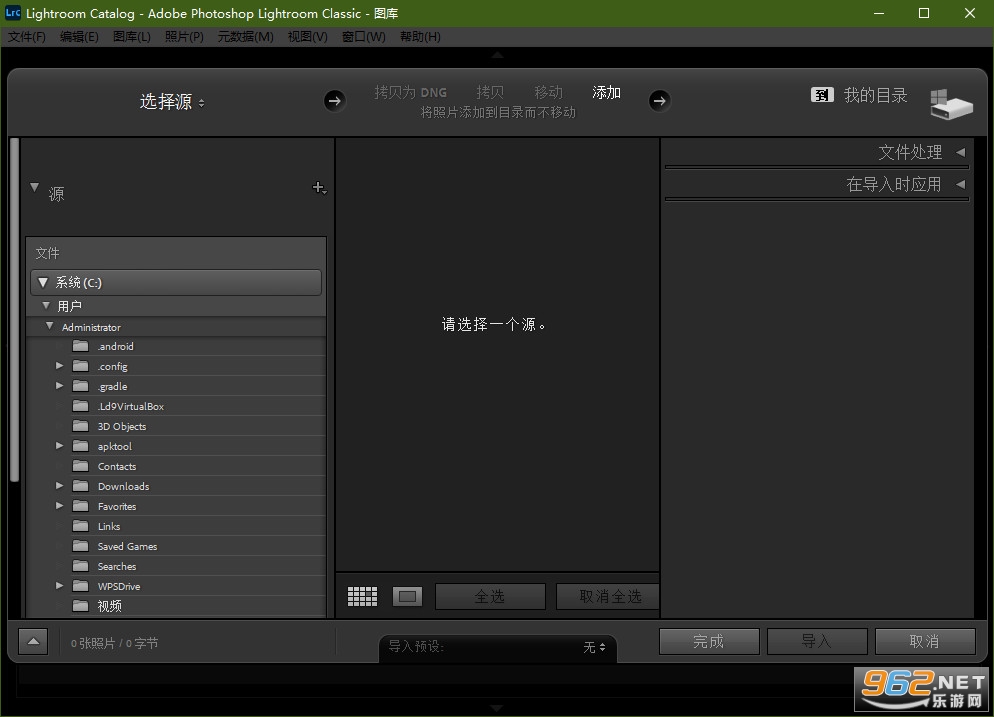
Task: Collapse top panel using the top arrow
Action: [x=497, y=55]
